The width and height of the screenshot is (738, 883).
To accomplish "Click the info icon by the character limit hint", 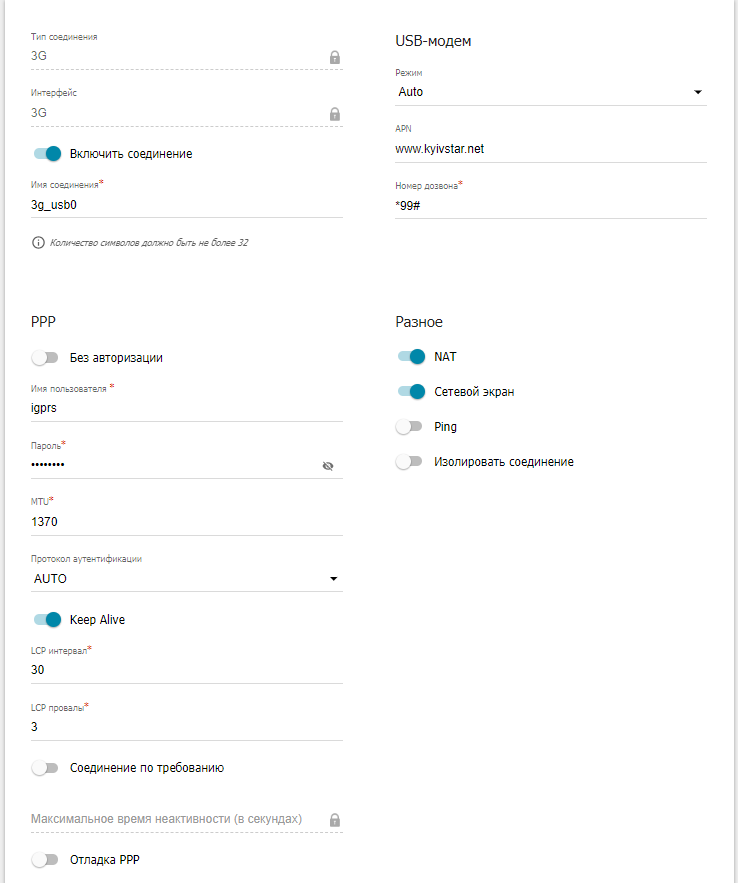I will tap(39, 243).
